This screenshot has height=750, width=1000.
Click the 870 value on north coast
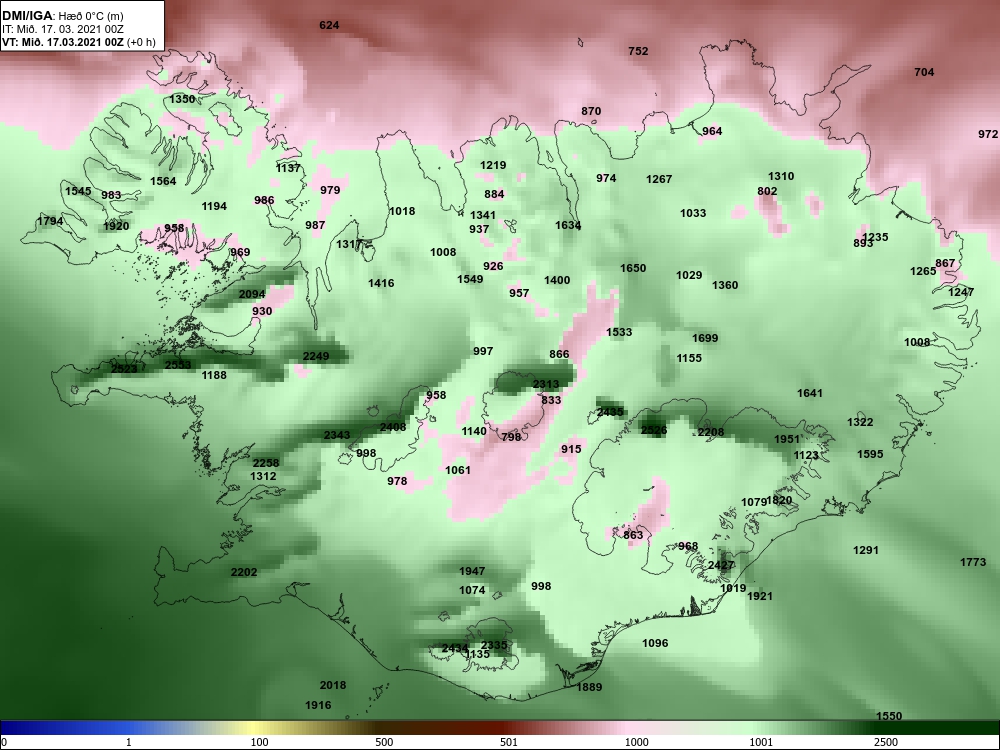(591, 111)
